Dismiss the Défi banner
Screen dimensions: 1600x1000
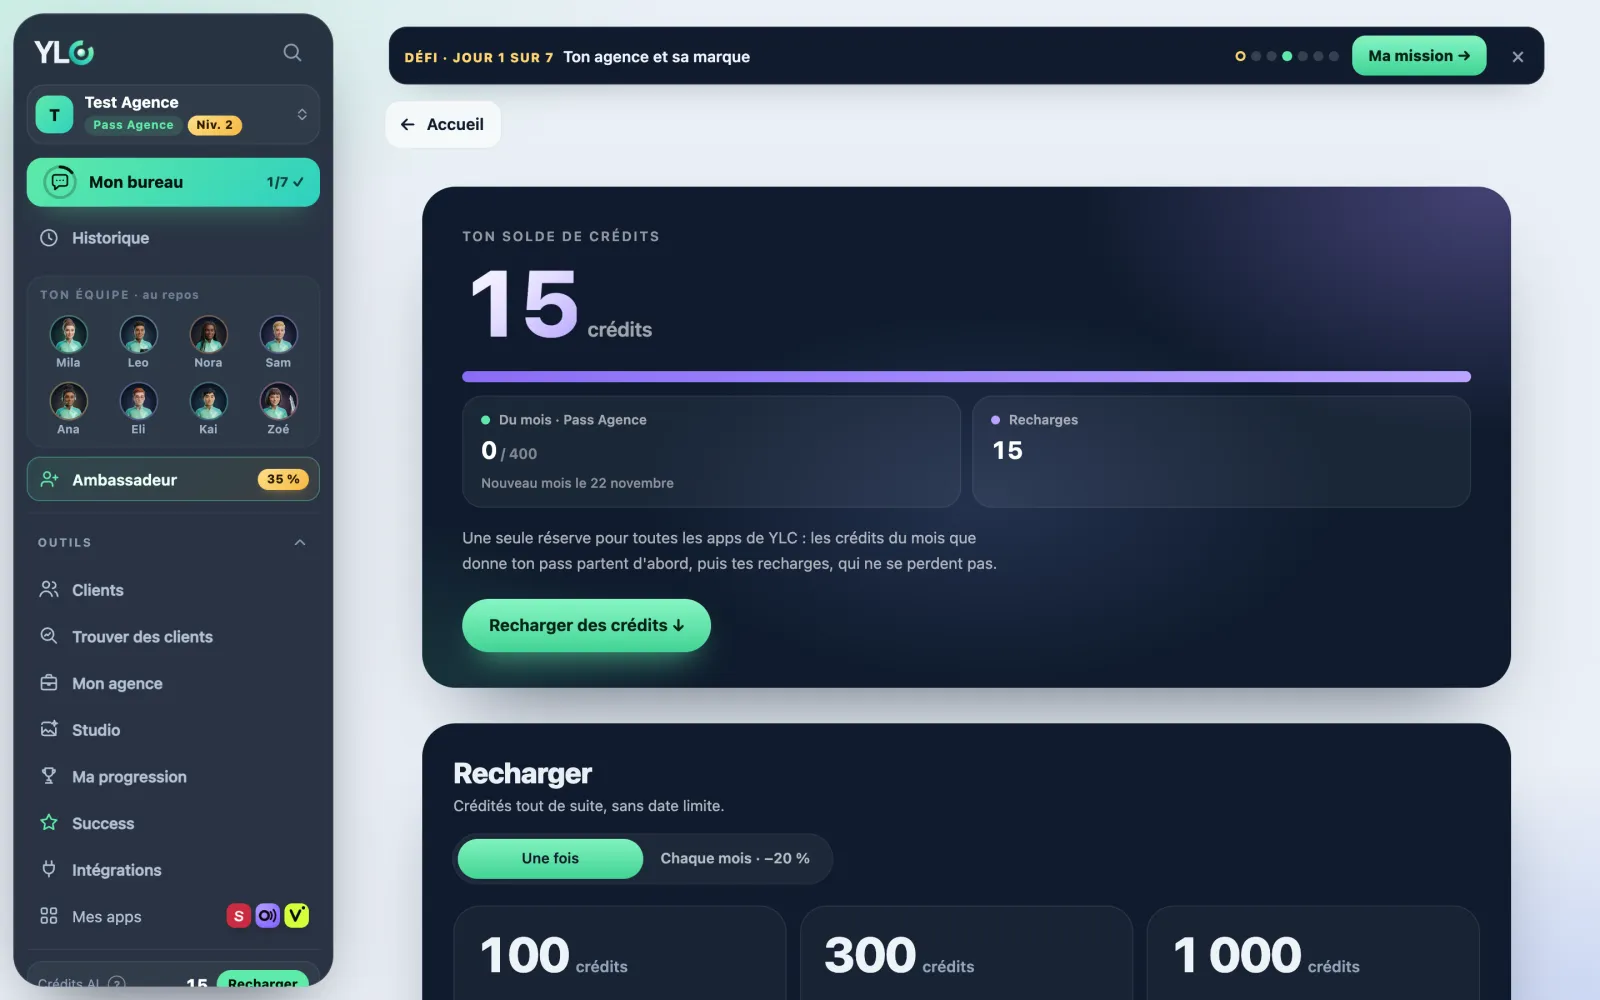click(x=1517, y=57)
